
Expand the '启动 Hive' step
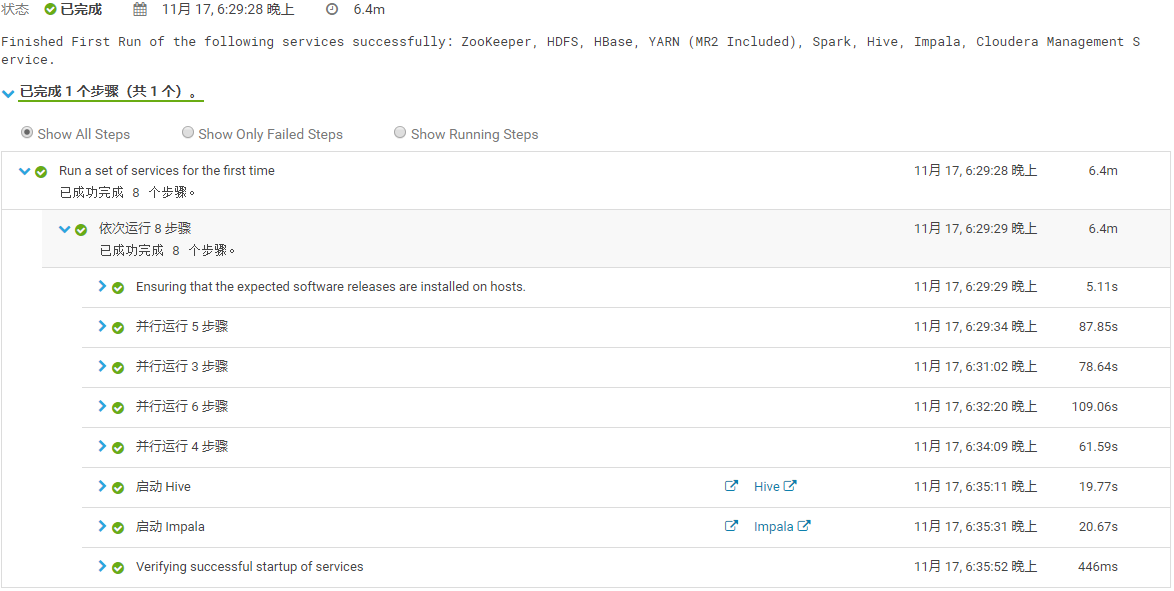click(103, 486)
